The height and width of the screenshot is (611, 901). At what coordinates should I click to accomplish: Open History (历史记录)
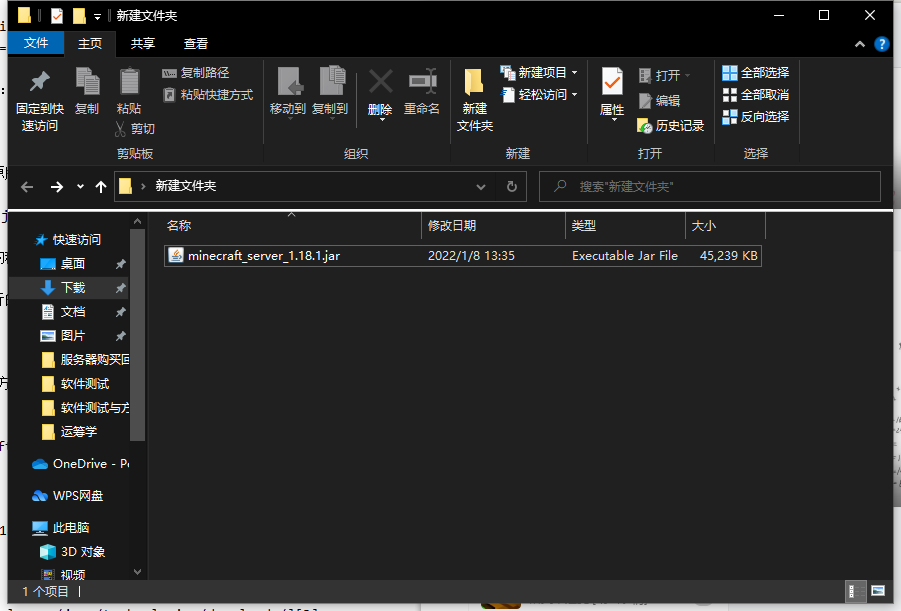click(x=671, y=125)
